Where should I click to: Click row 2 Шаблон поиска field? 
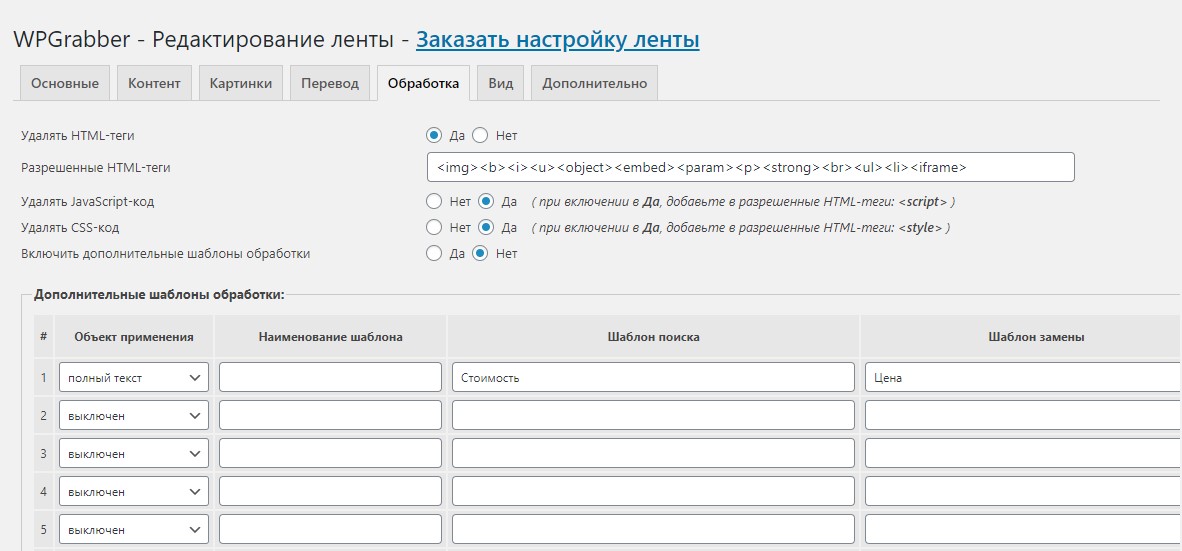tap(654, 415)
